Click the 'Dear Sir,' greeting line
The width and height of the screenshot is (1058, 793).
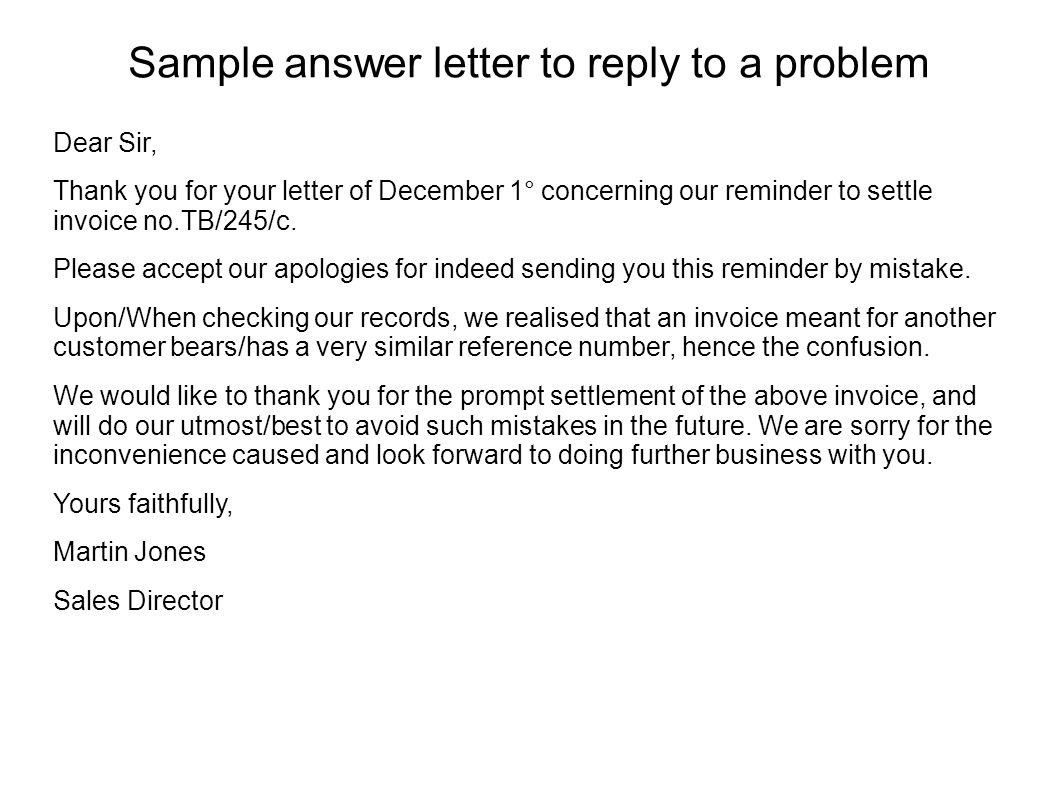tap(105, 143)
